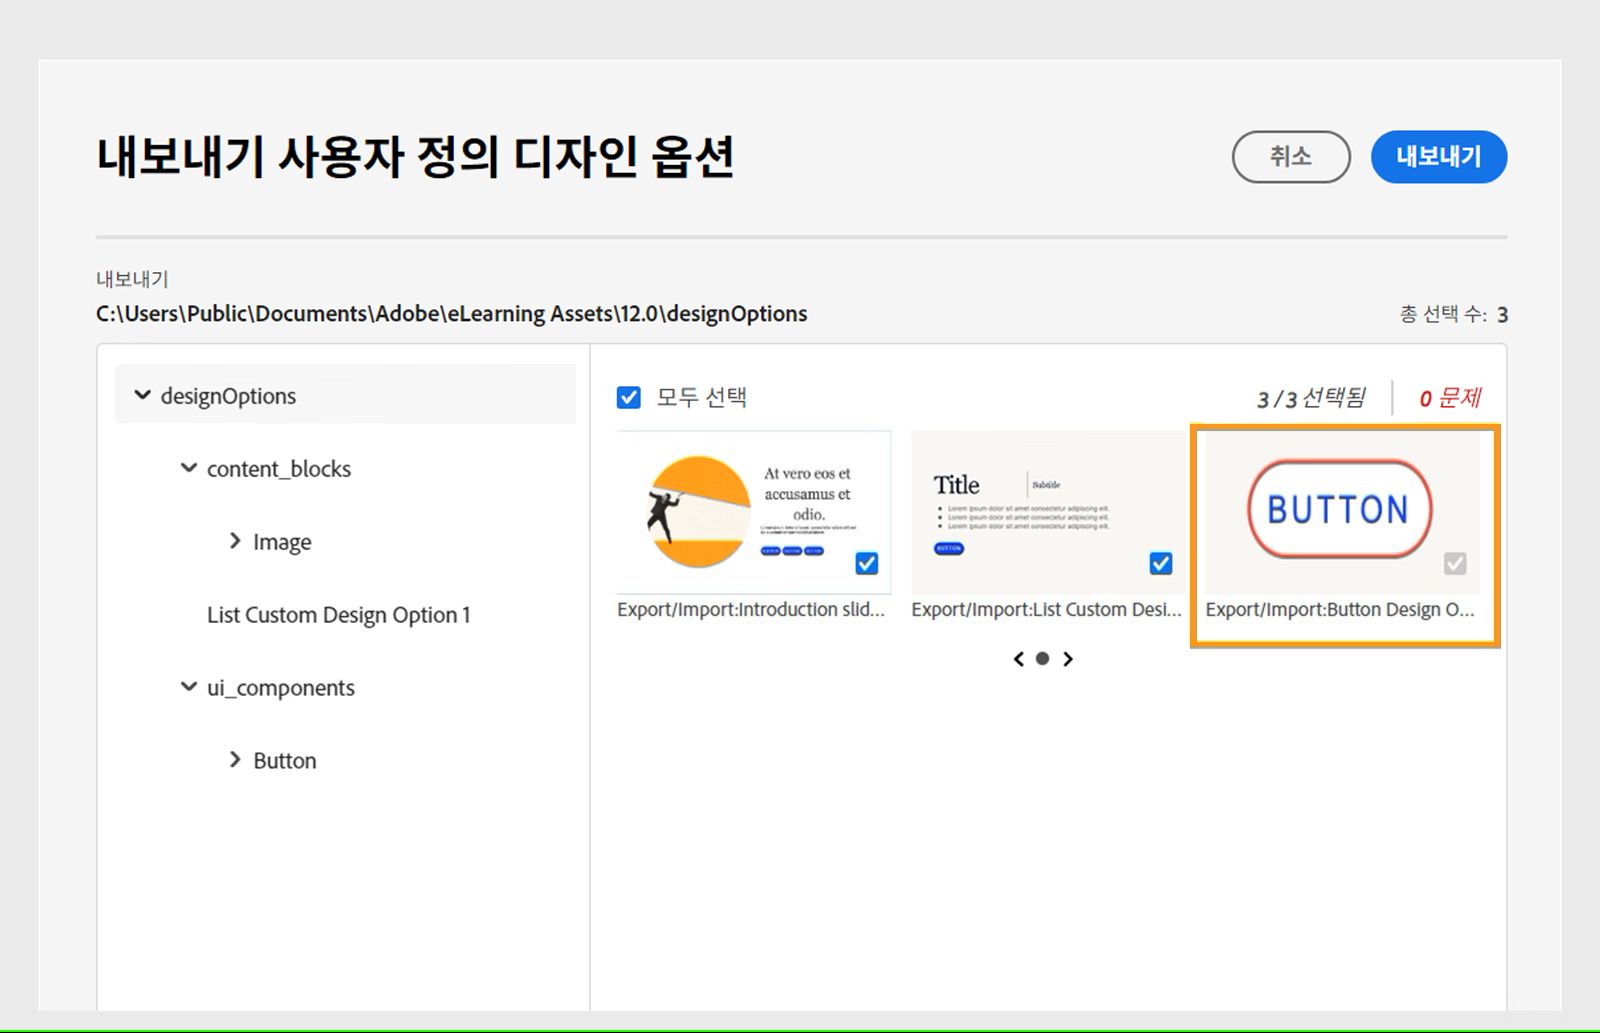The image size is (1600, 1033).
Task: Click the right carousel navigation arrow
Action: click(1068, 659)
